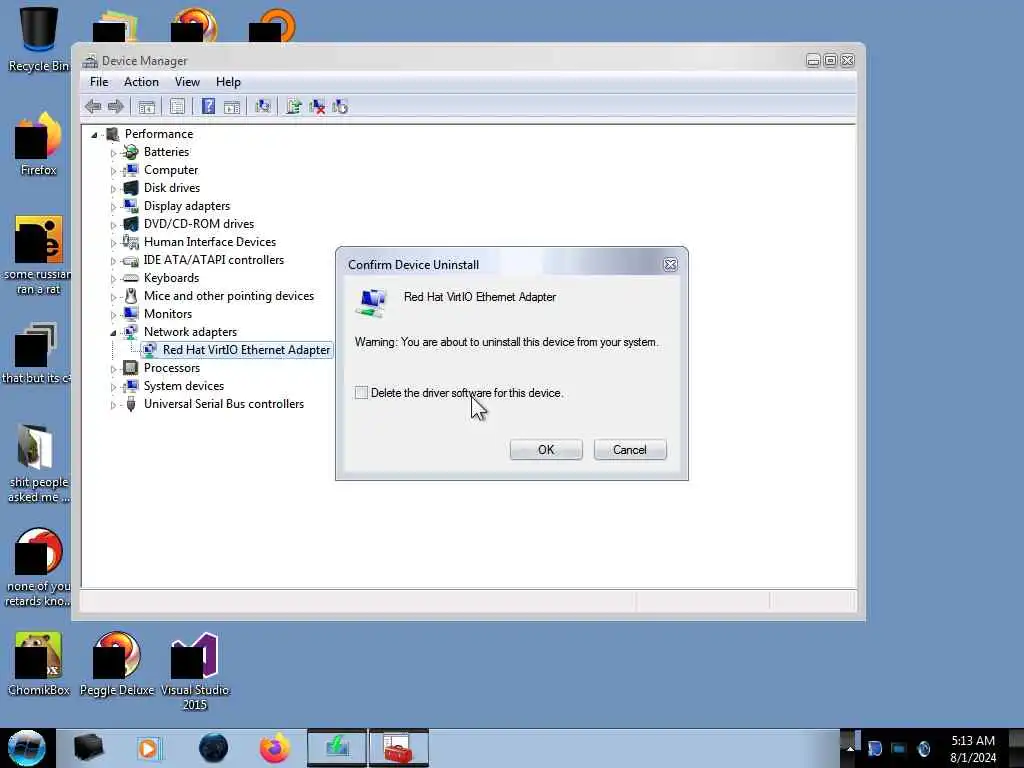Image resolution: width=1024 pixels, height=768 pixels.
Task: Click the Uninstall device icon with red X
Action: pos(317,106)
